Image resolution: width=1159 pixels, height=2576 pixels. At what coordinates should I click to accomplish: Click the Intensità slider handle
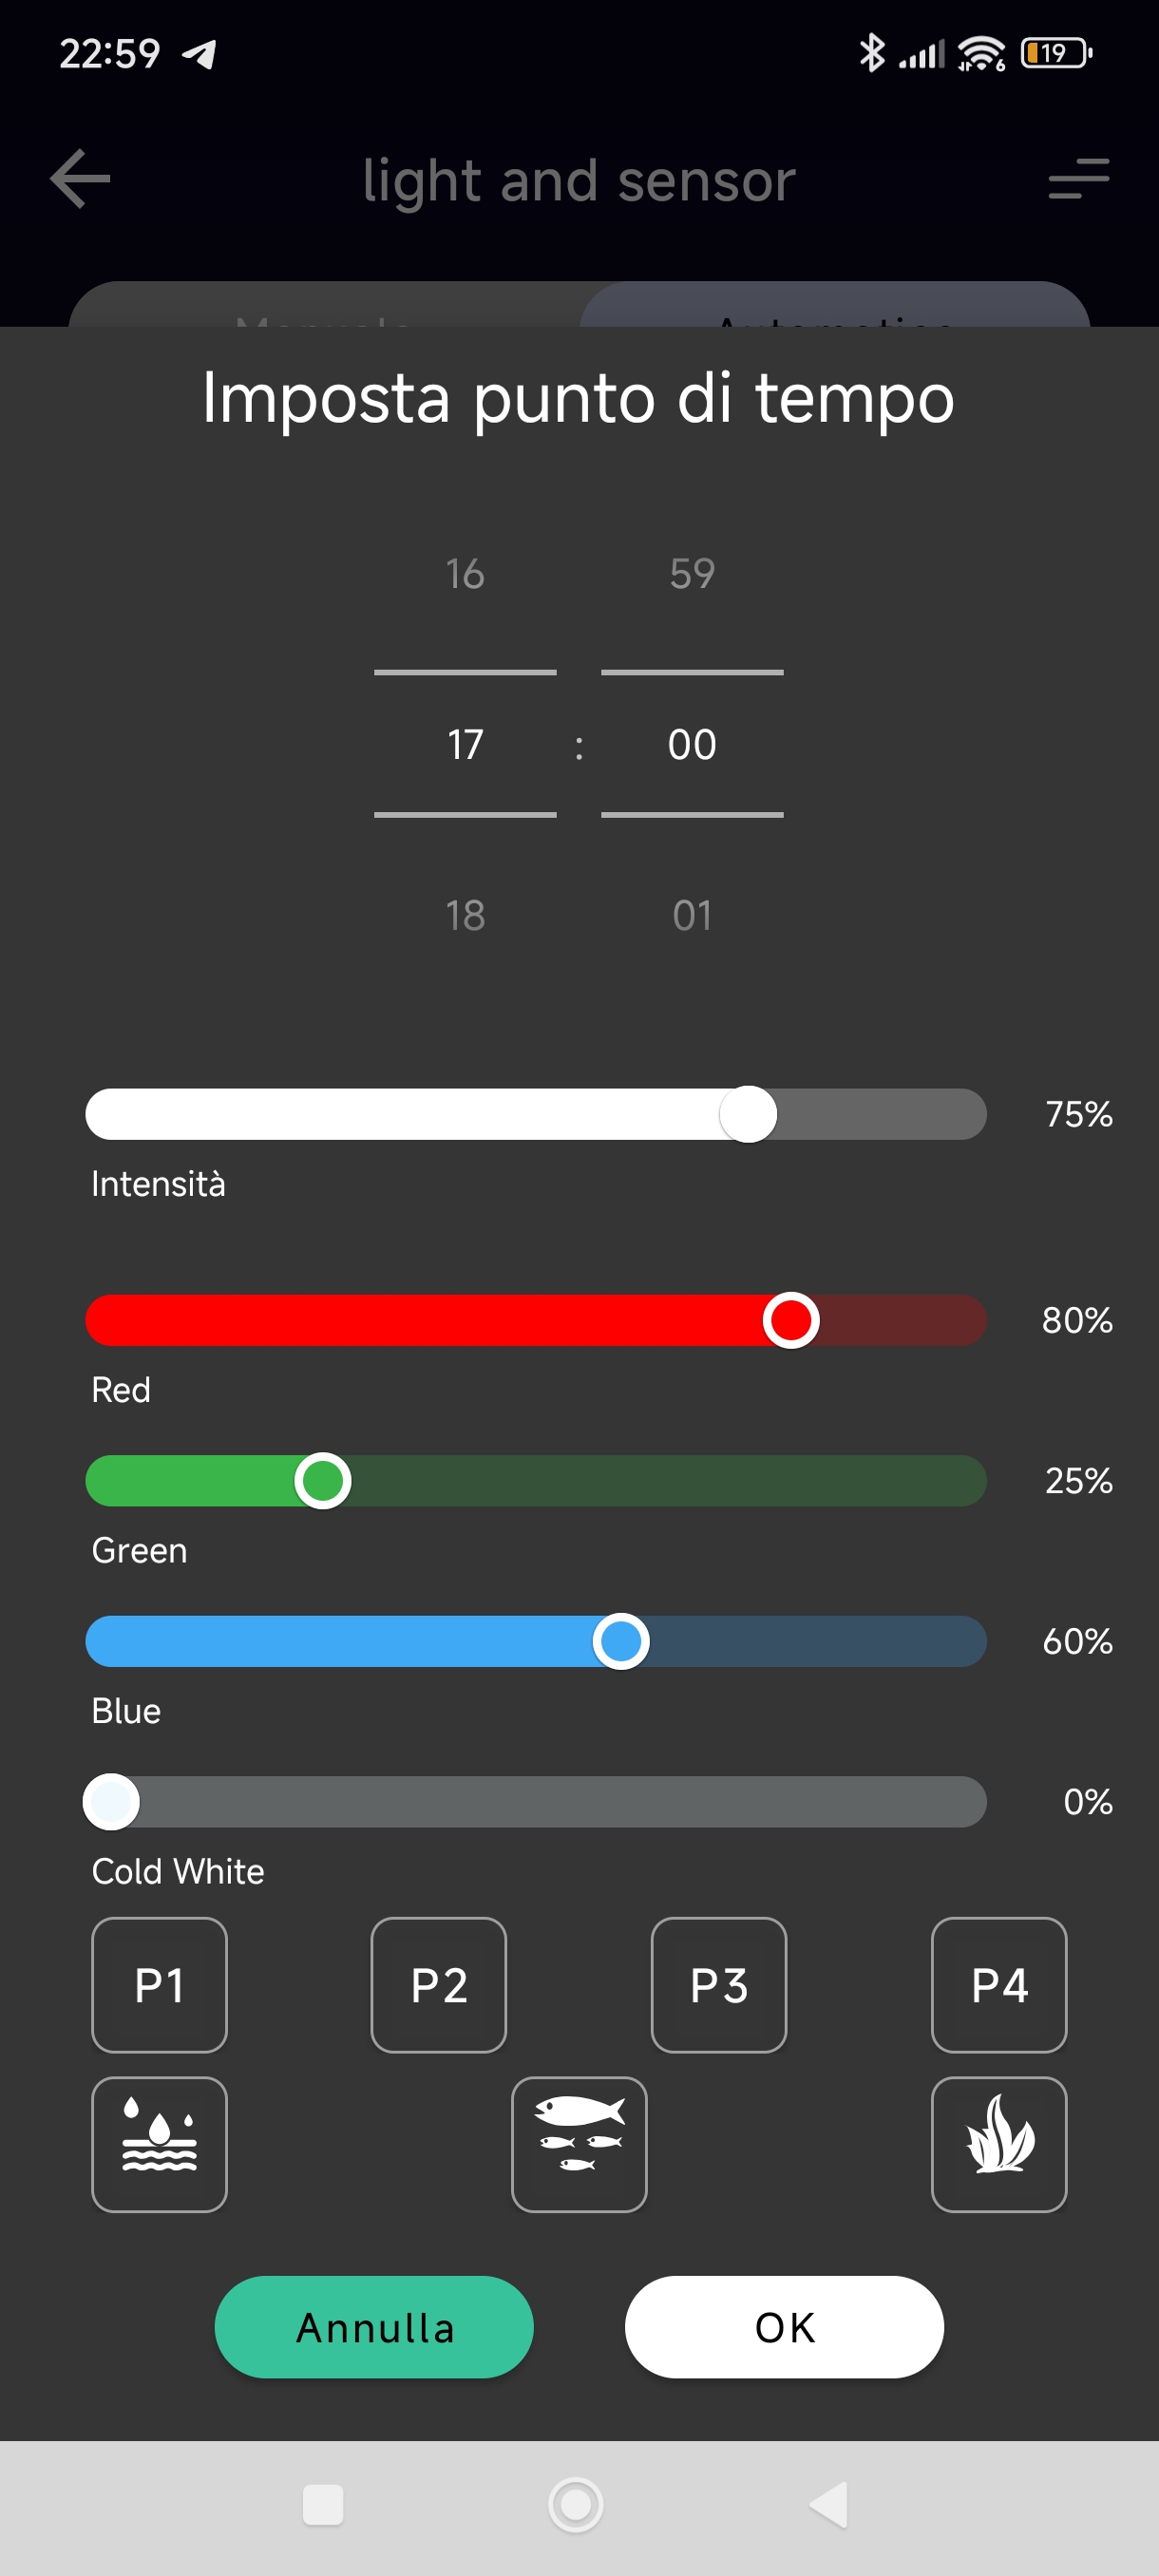click(x=748, y=1114)
